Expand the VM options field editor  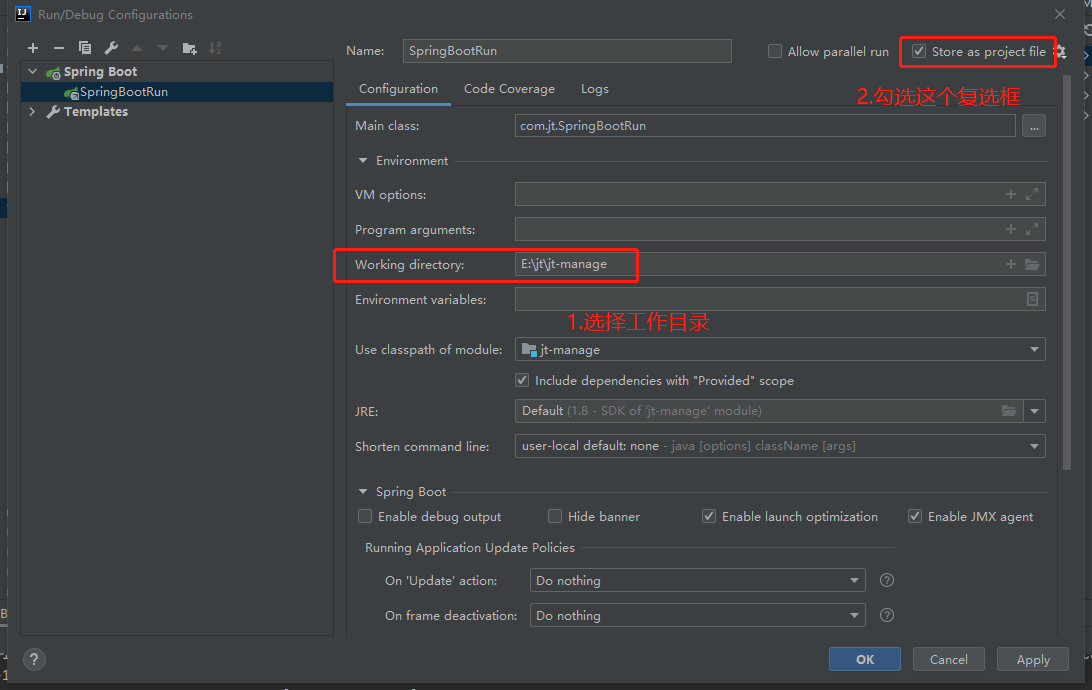1032,195
